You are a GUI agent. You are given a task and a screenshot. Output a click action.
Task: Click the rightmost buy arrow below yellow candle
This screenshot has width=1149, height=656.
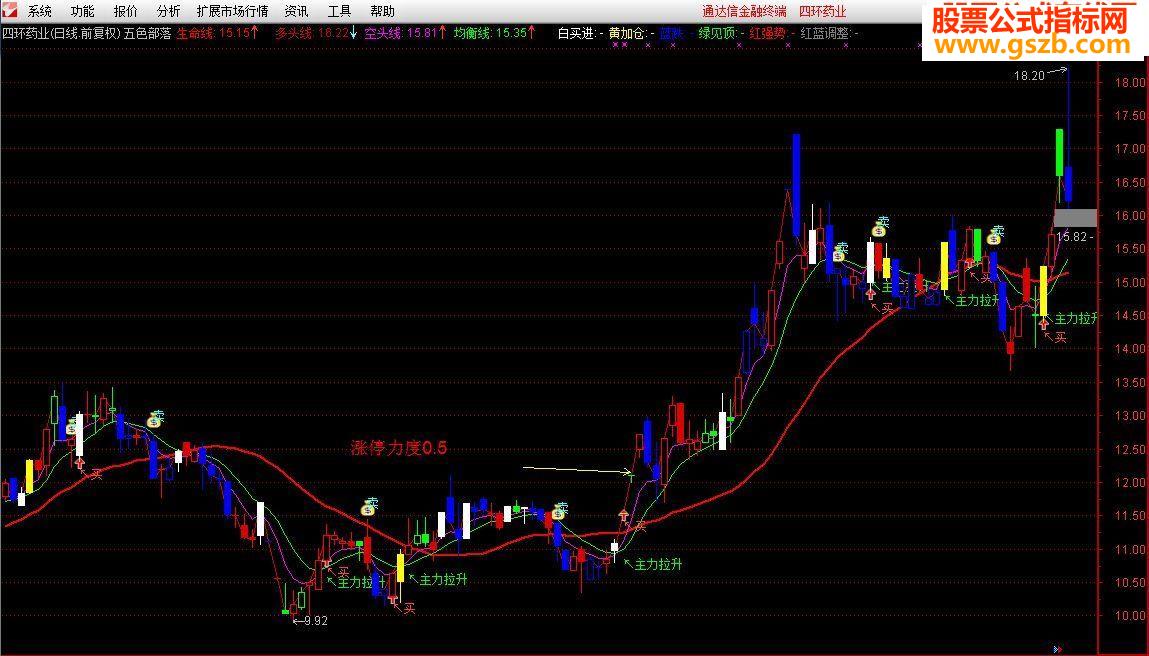[1043, 323]
